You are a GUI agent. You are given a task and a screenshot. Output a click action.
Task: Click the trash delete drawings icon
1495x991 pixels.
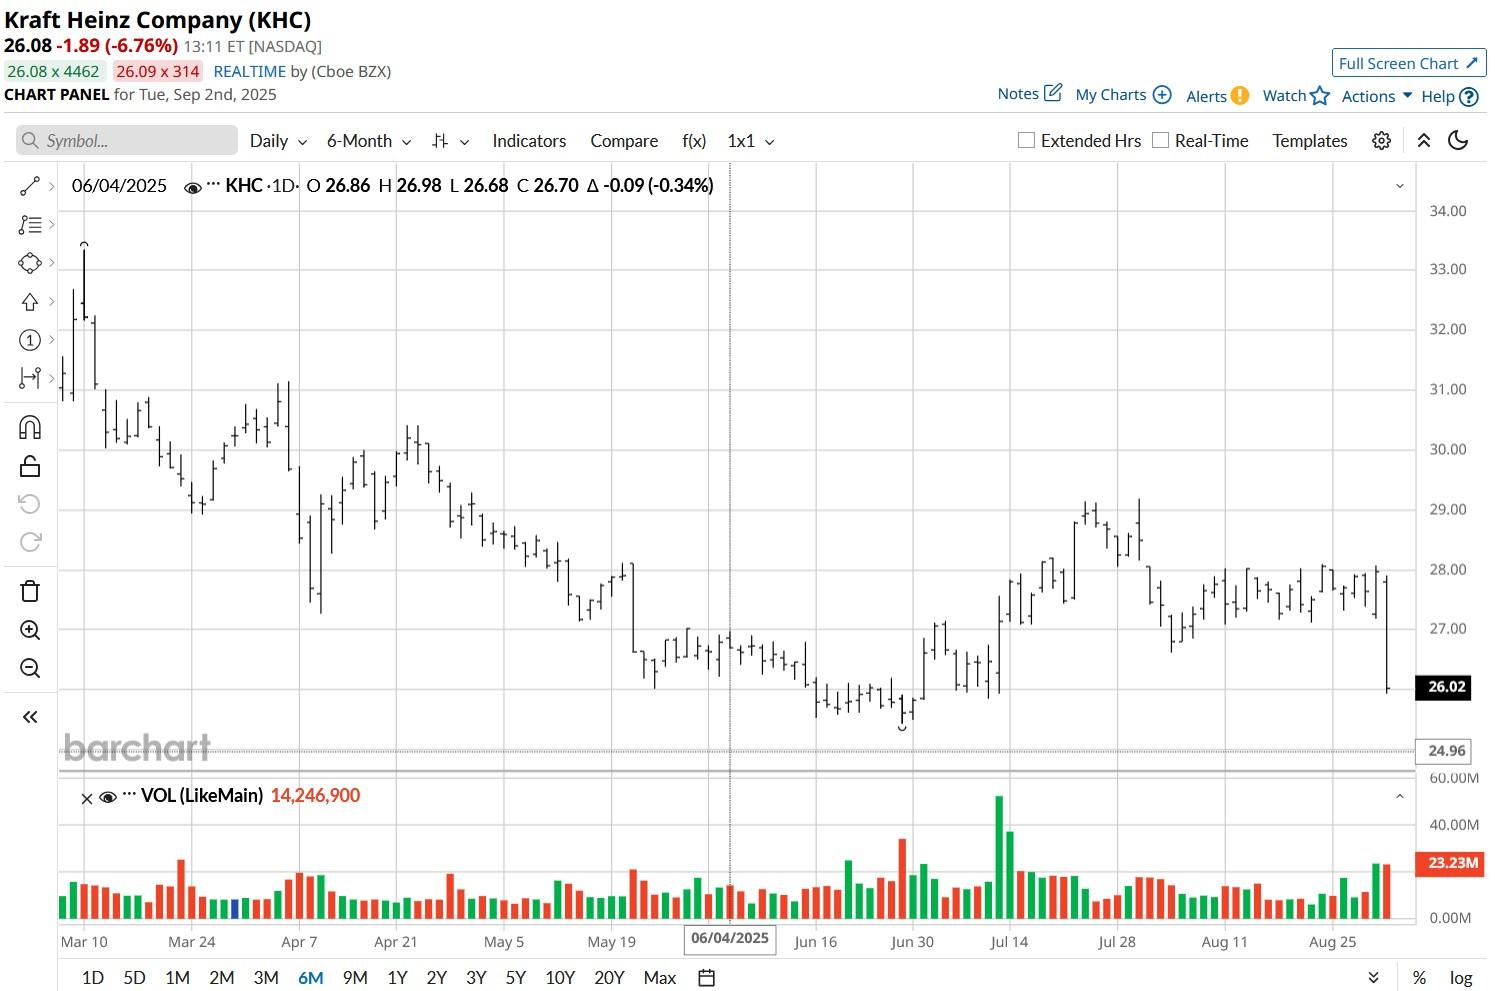click(30, 591)
